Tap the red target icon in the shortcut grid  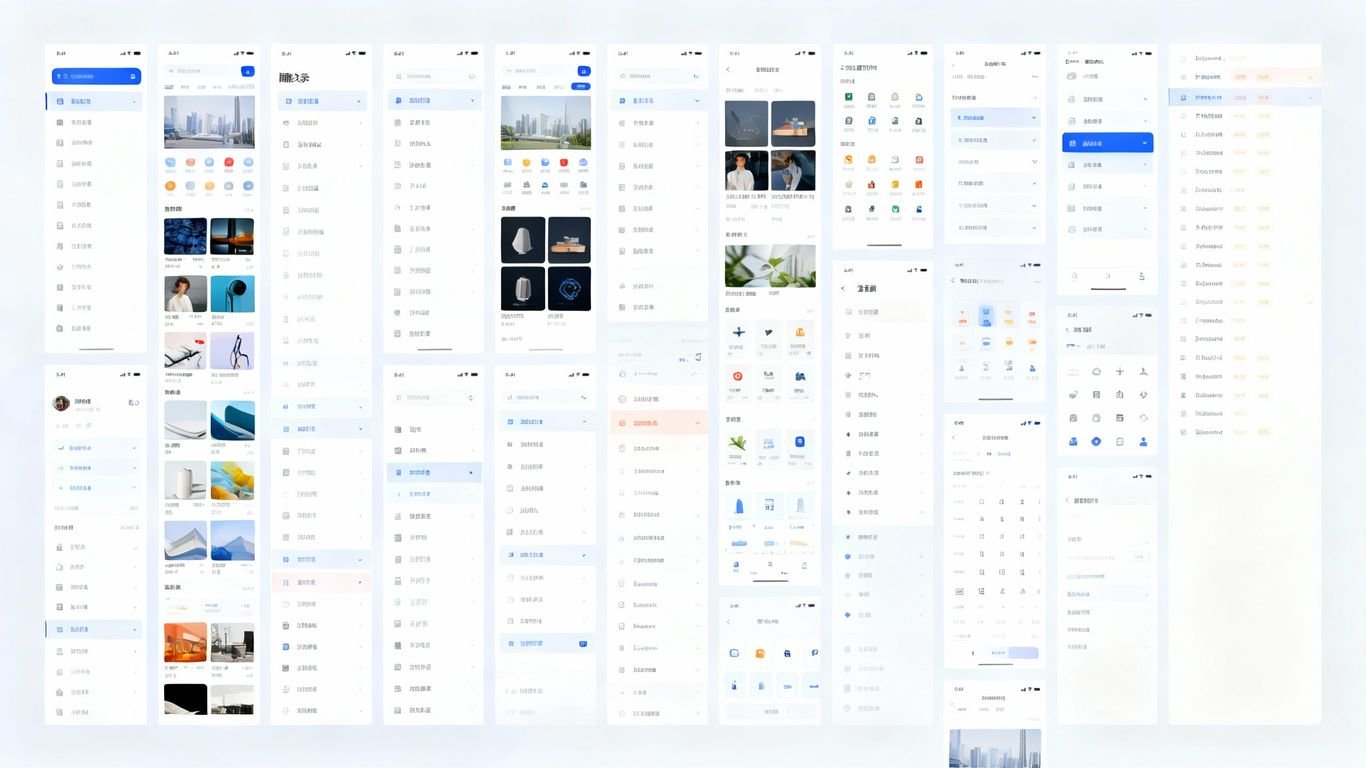click(x=738, y=376)
